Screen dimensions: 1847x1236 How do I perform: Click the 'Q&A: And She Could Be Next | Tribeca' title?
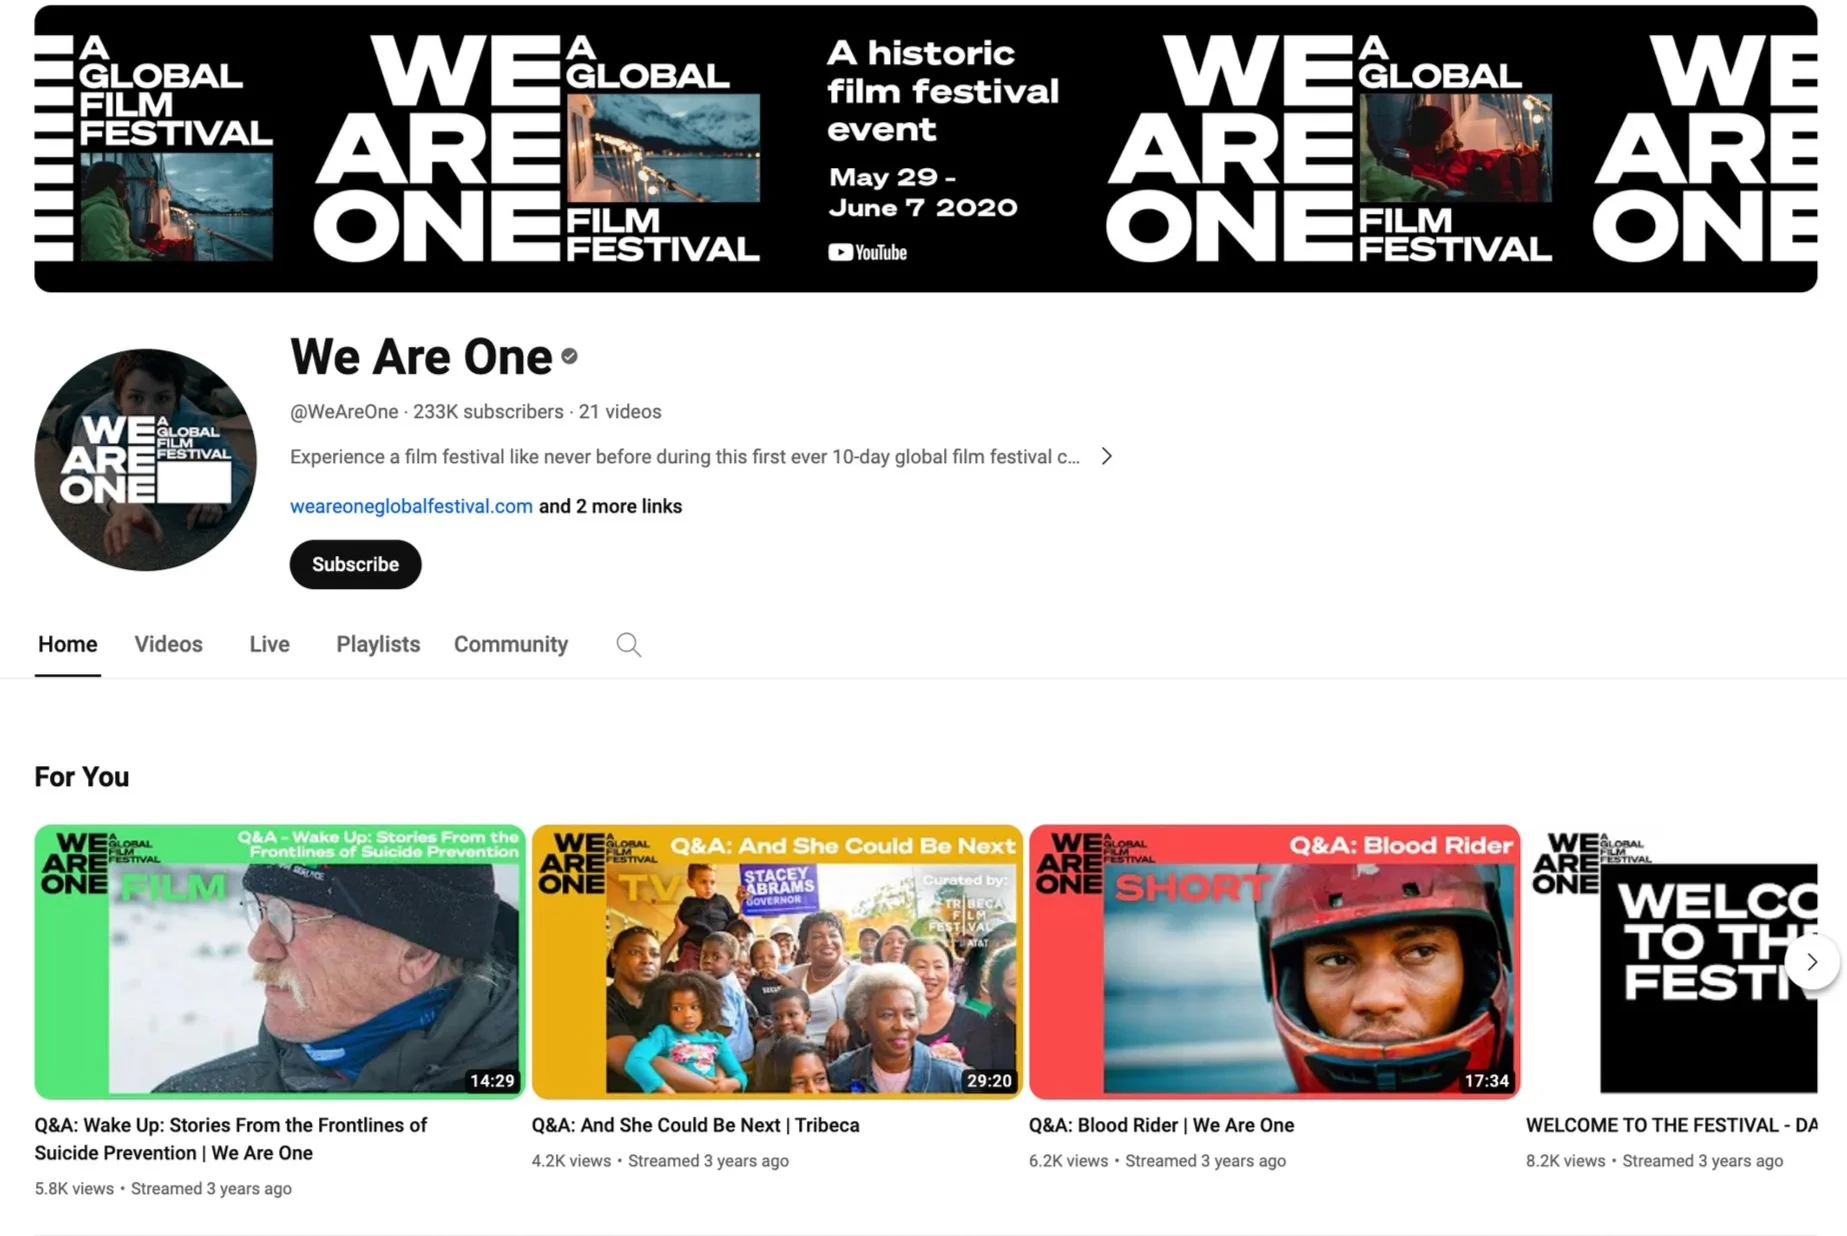click(x=695, y=1126)
